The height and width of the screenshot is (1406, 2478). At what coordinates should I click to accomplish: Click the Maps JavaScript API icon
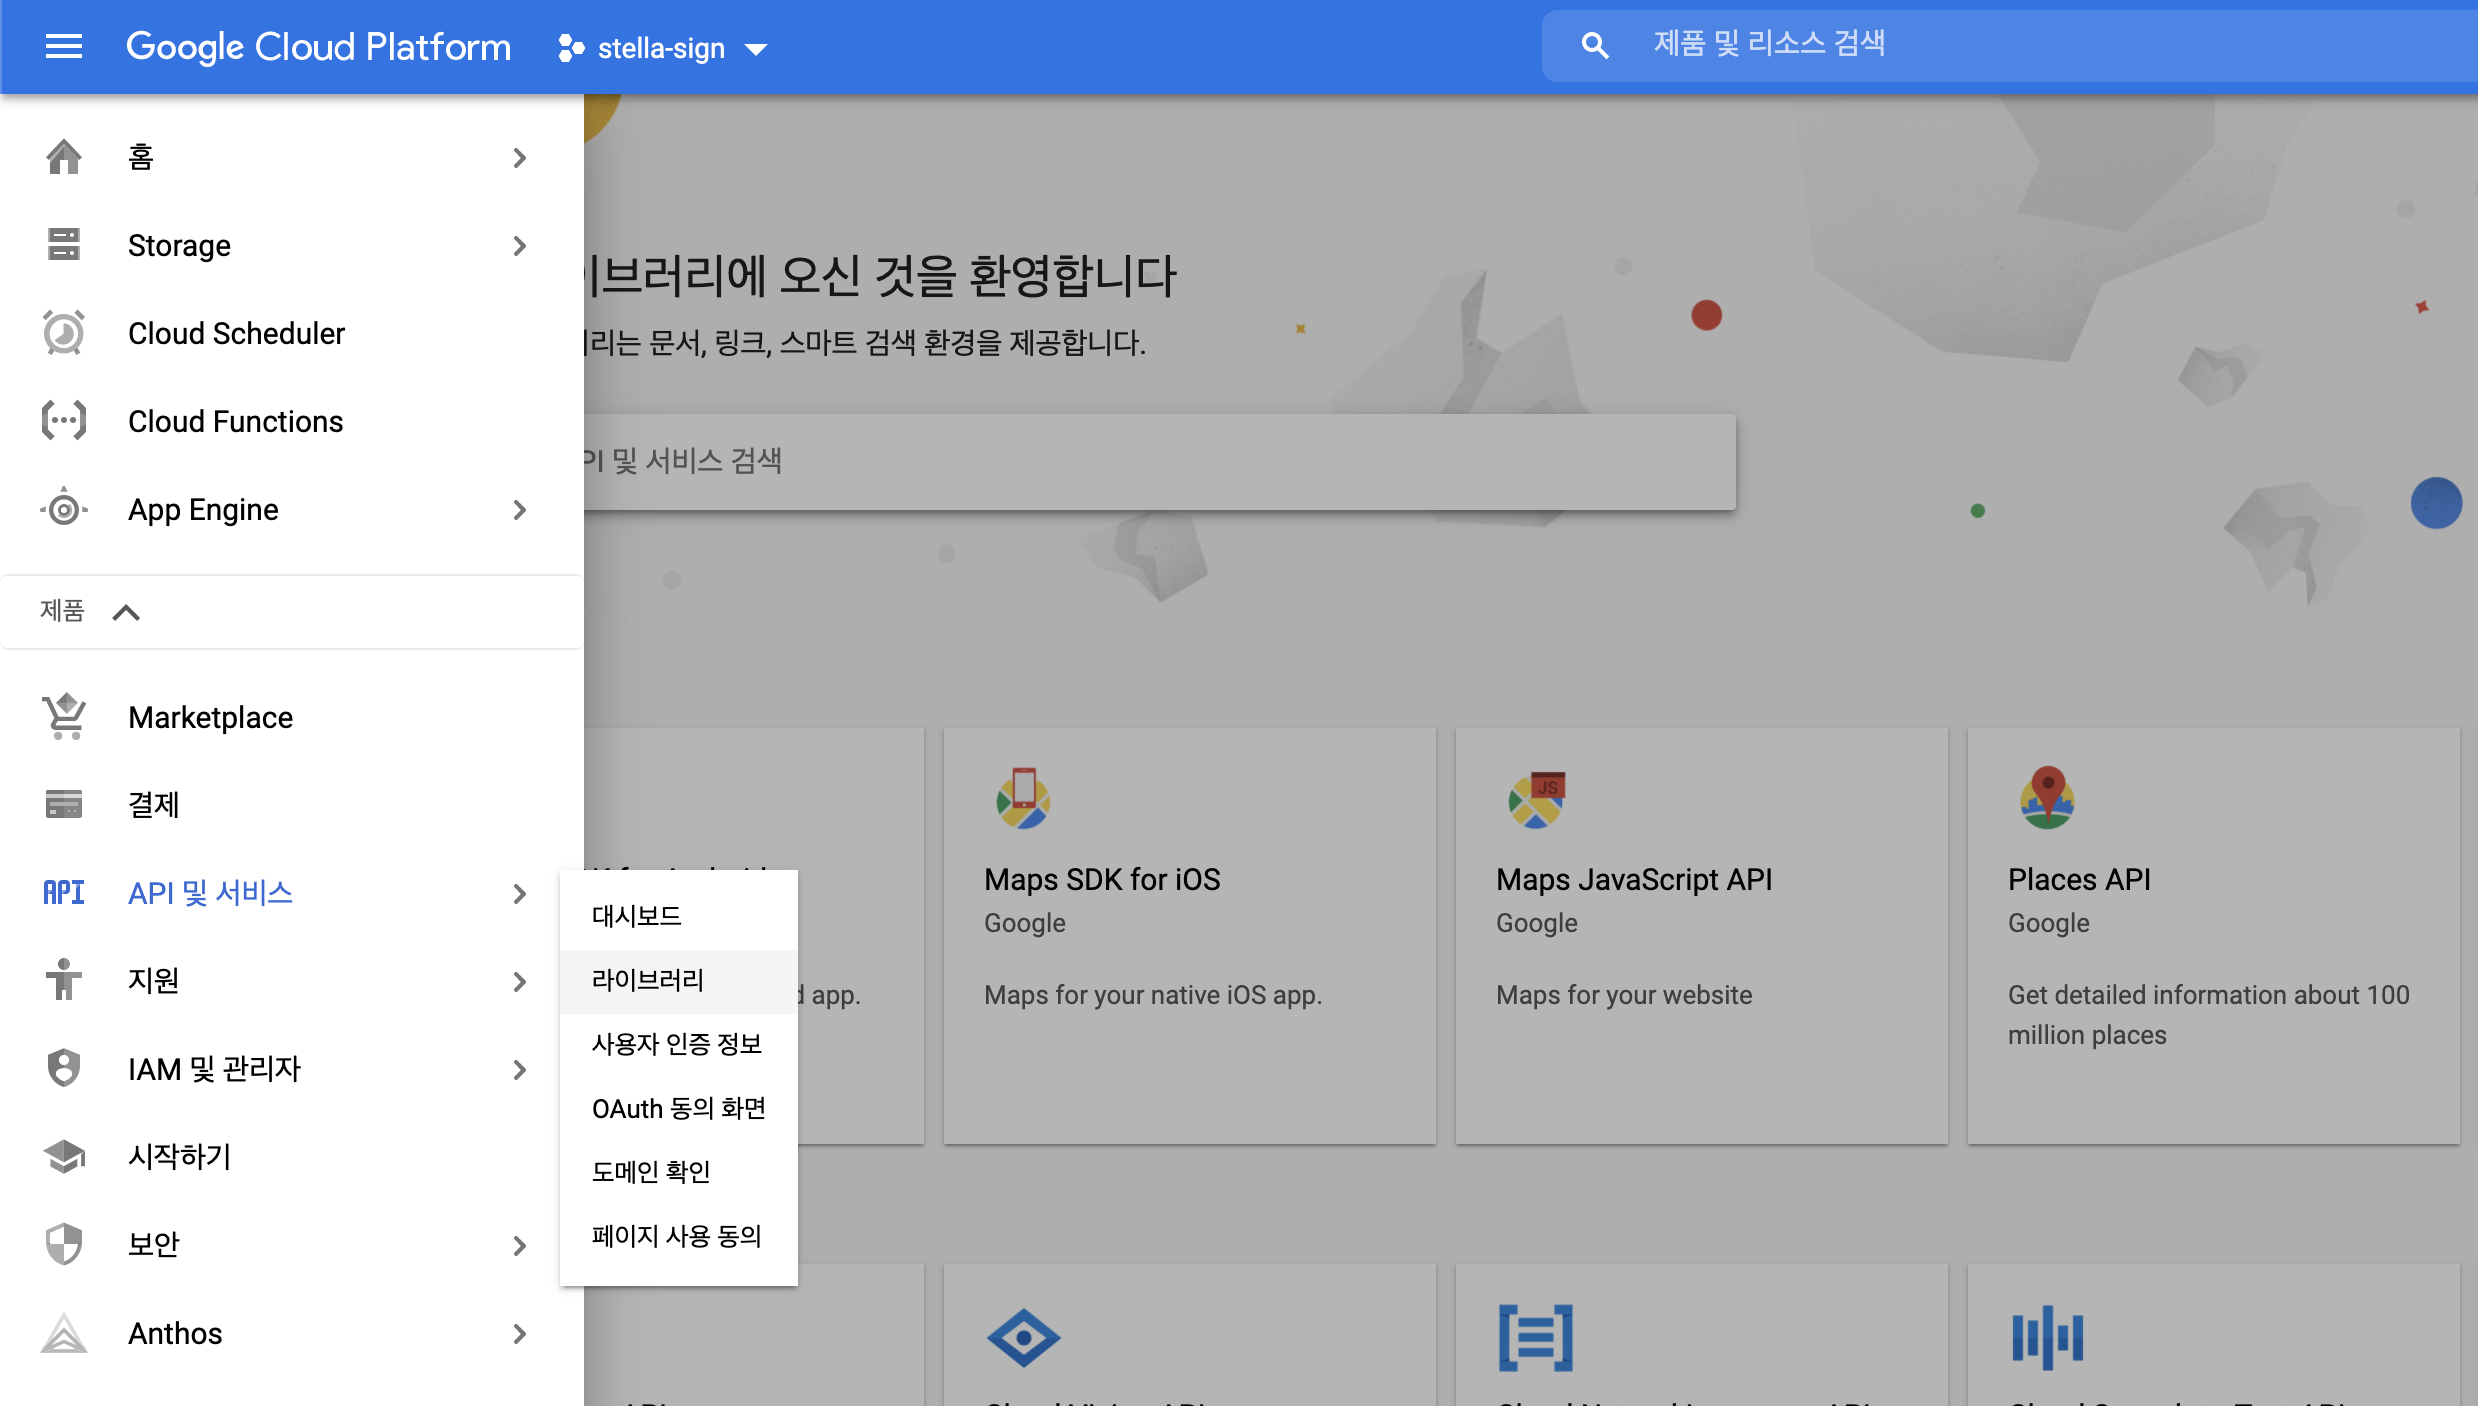click(x=1536, y=799)
